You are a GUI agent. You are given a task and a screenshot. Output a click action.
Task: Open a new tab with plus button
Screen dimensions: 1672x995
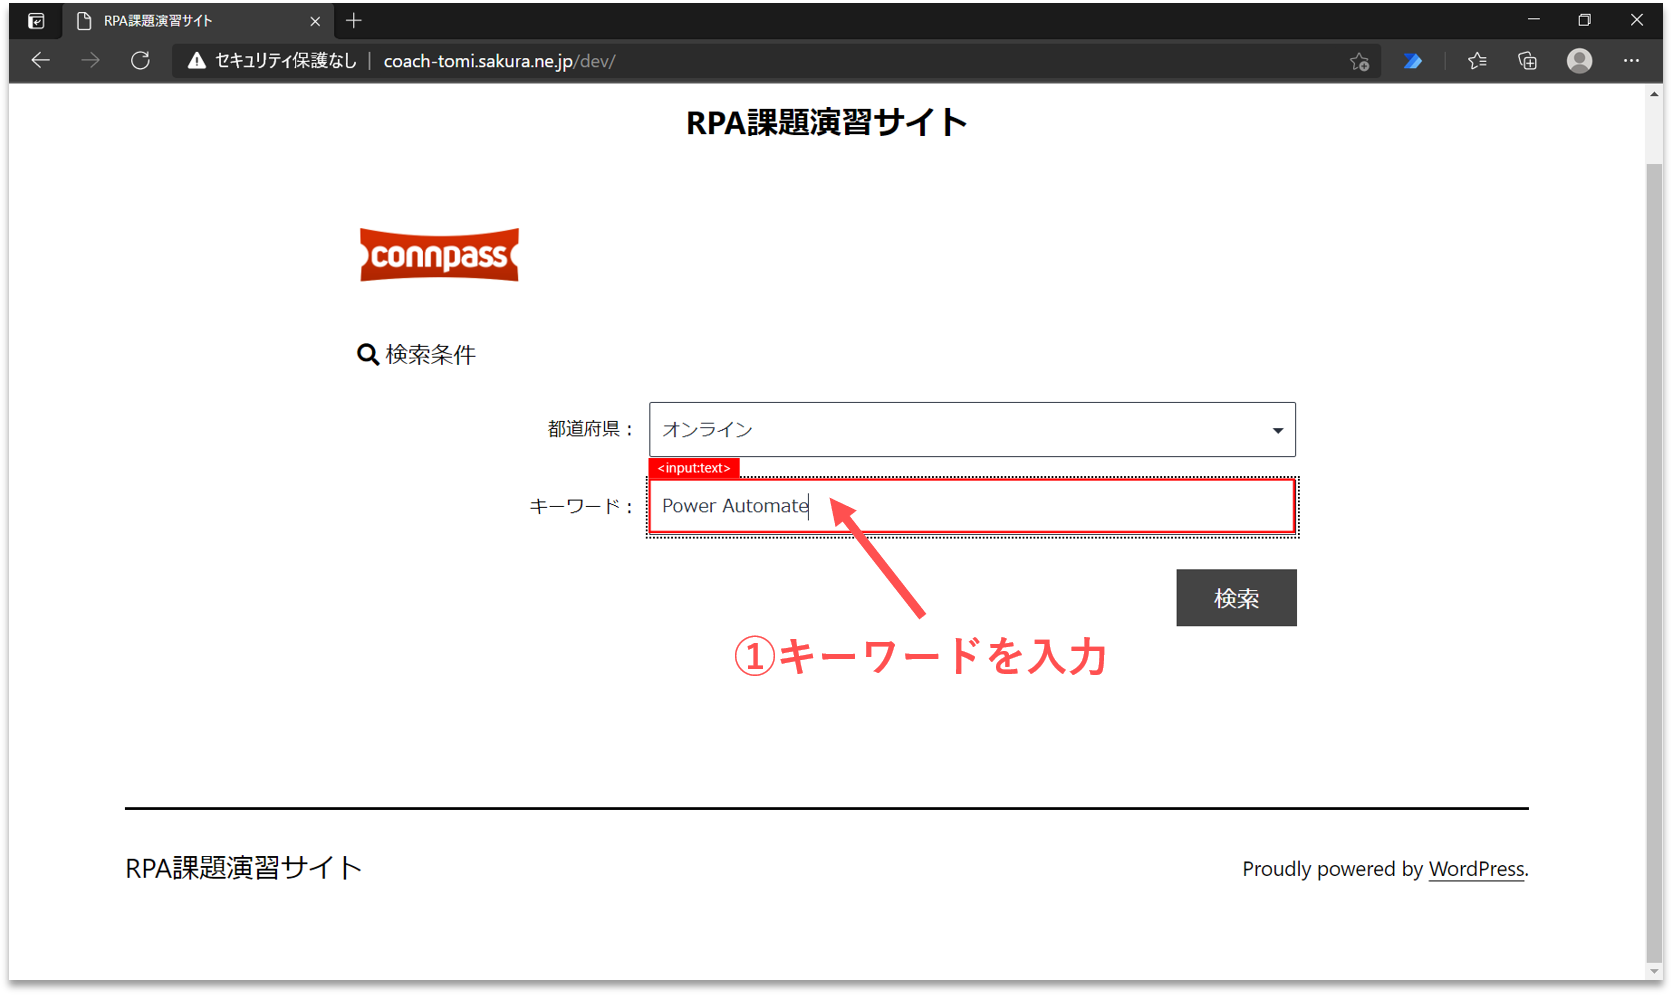353,21
